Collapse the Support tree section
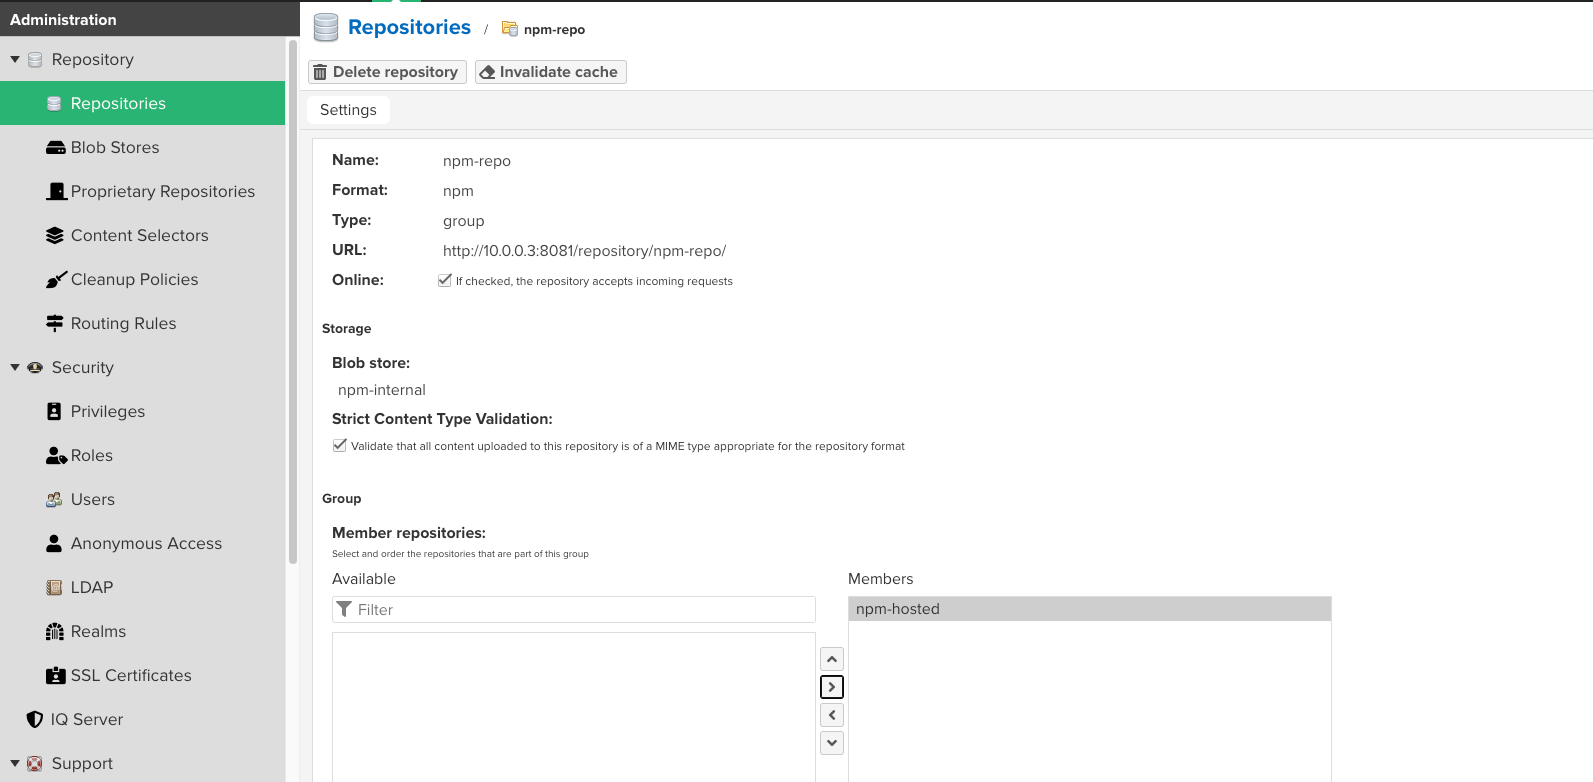Viewport: 1593px width, 782px height. click(15, 764)
